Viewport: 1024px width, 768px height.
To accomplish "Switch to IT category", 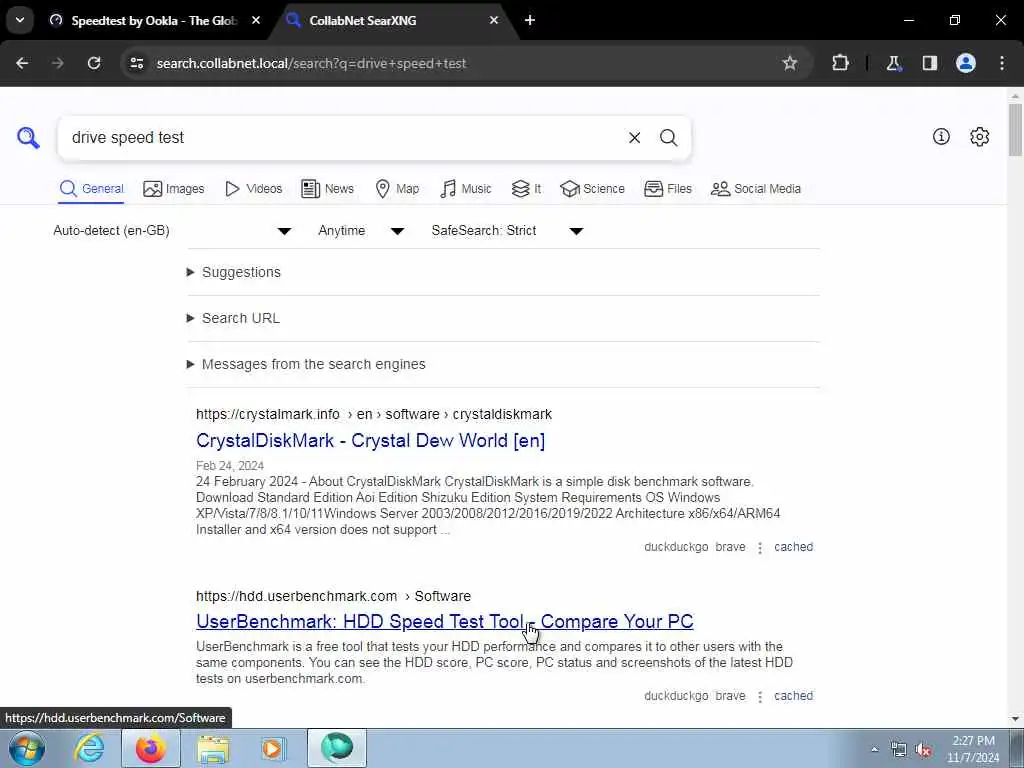I will click(x=526, y=189).
